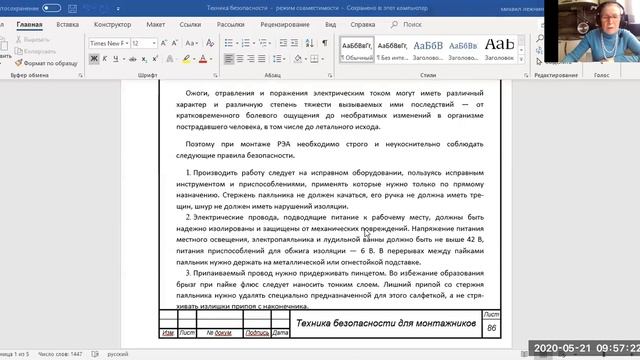Create a numbered list
This screenshot has width=640, height=360.
click(x=246, y=43)
